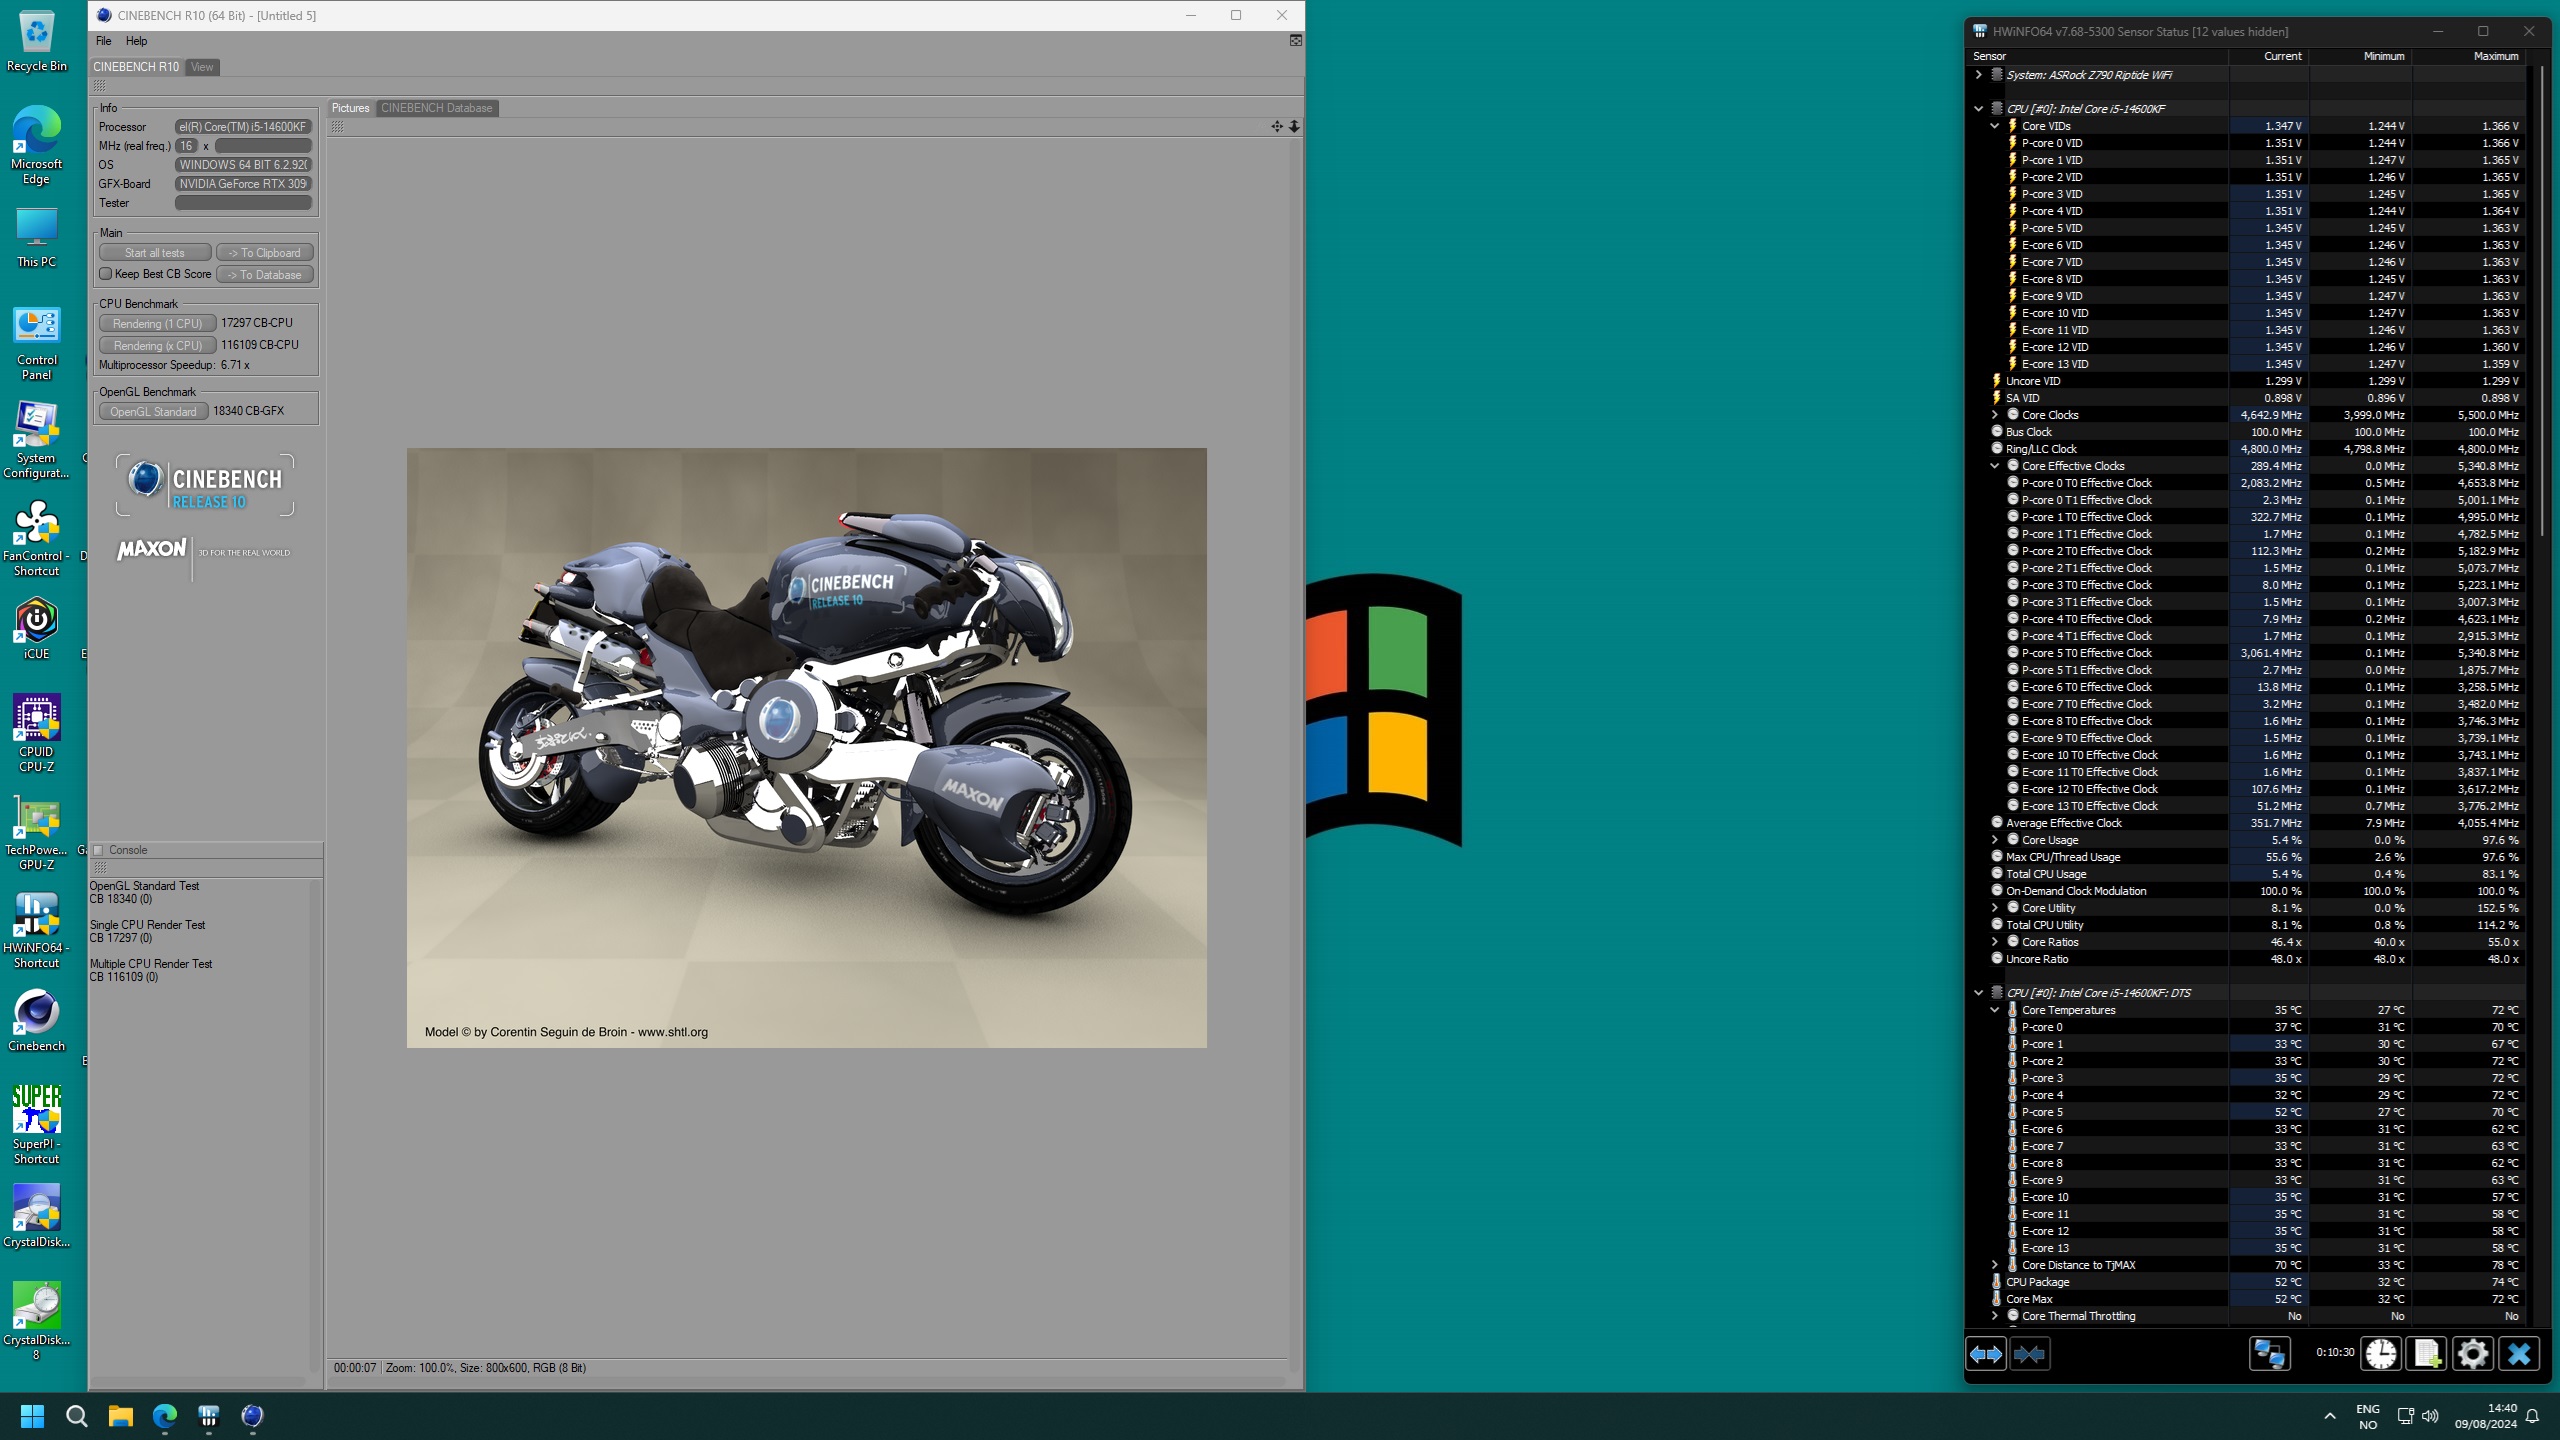Open the Cinebench Help menu
Image resolution: width=2560 pixels, height=1440 pixels.
tap(137, 41)
